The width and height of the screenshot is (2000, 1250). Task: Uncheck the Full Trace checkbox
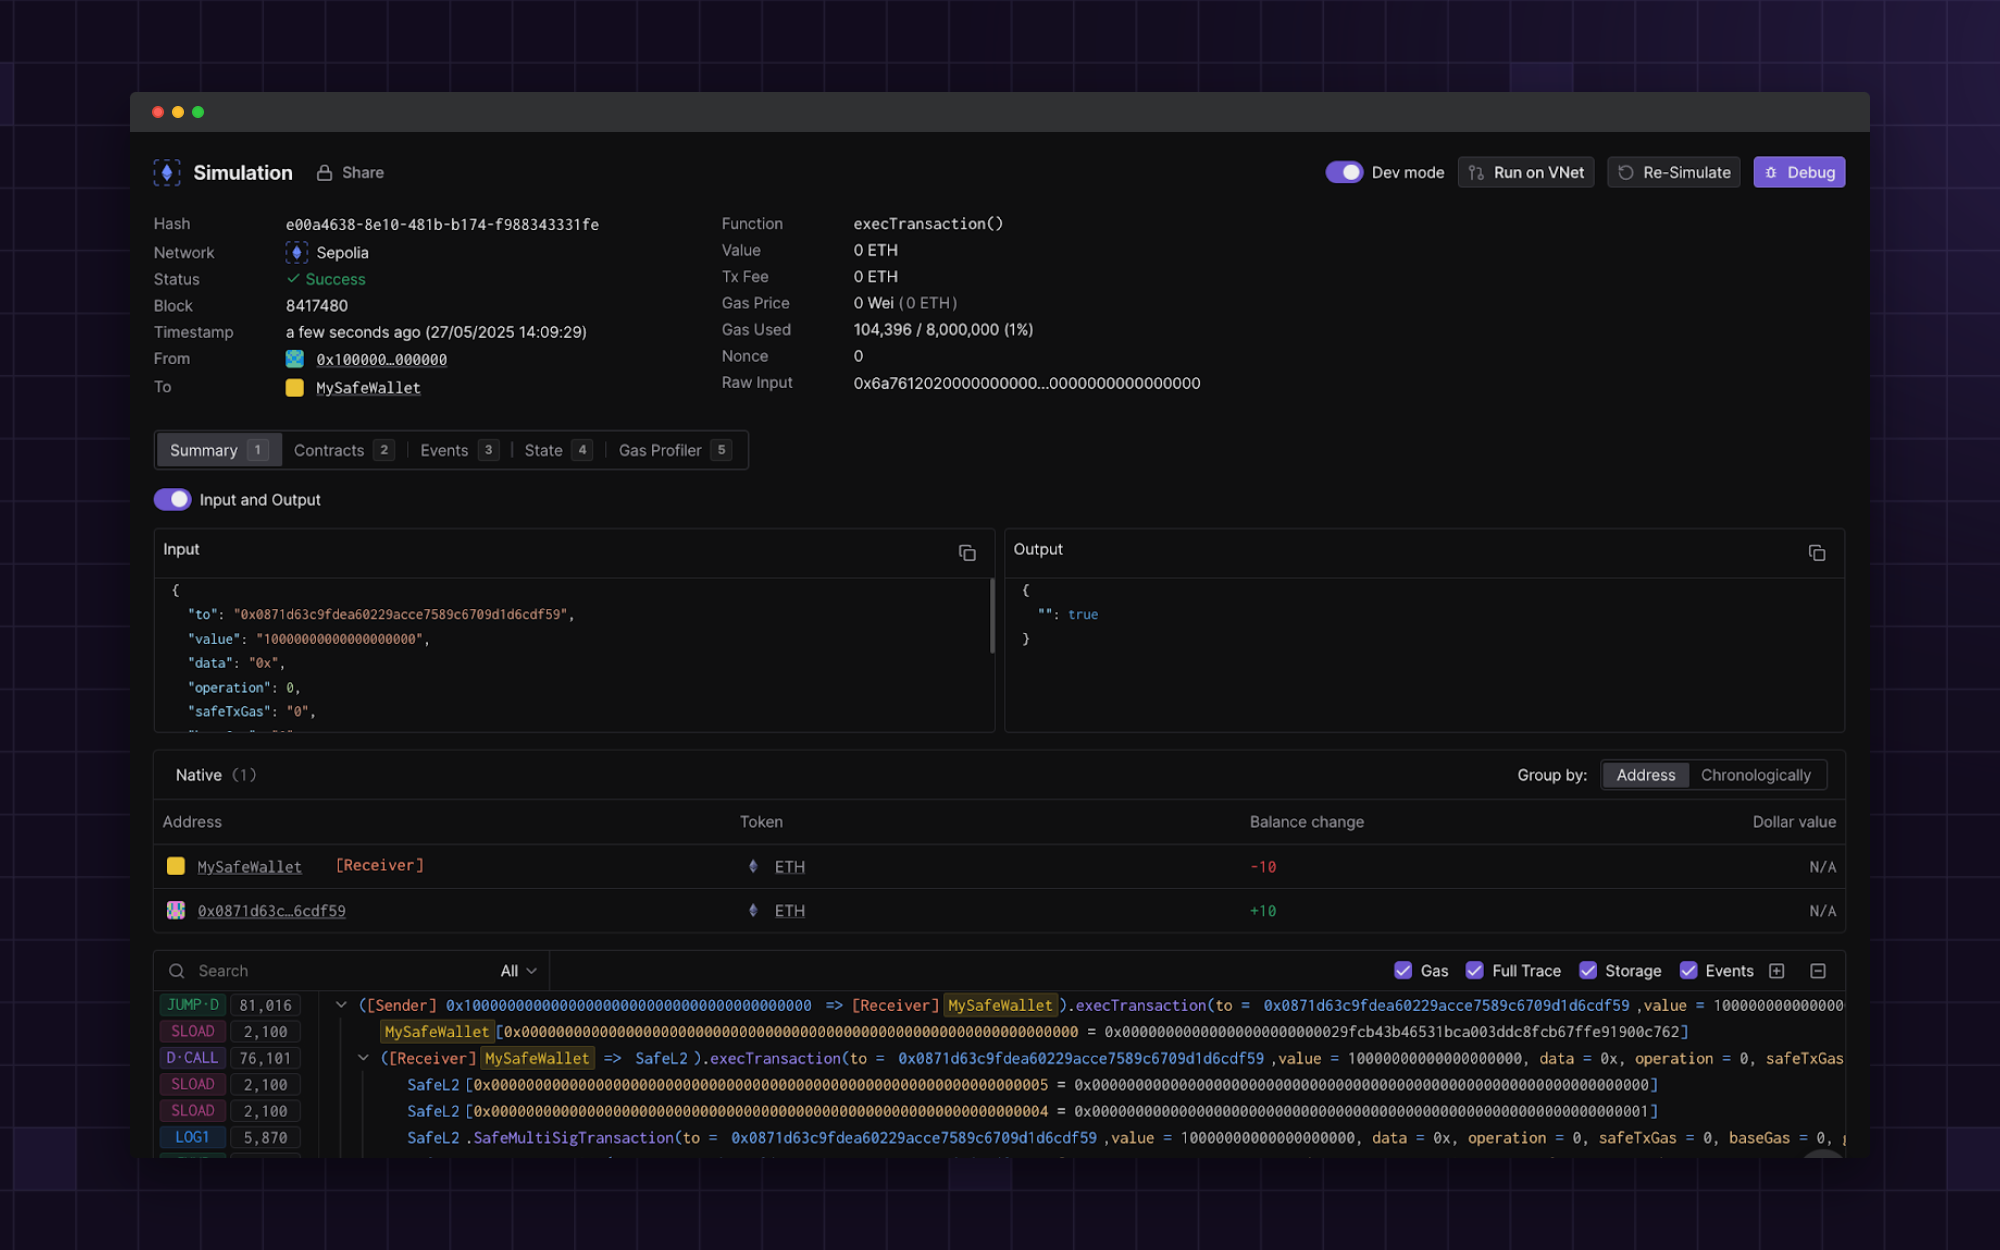[1474, 971]
